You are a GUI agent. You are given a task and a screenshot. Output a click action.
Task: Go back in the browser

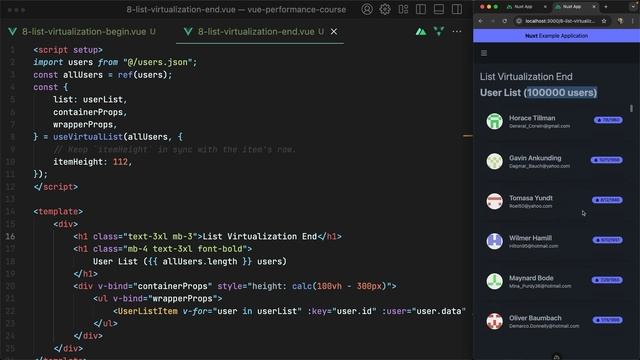click(480, 21)
